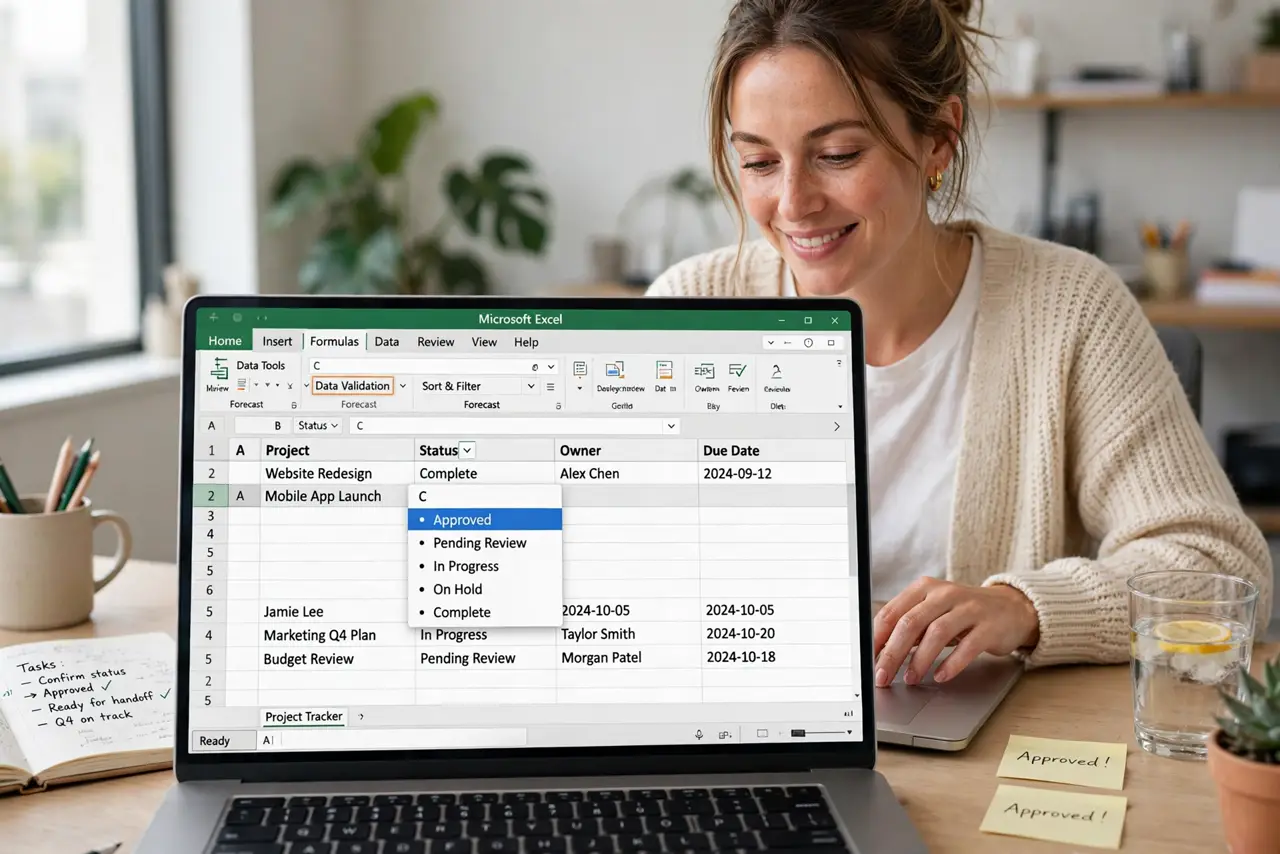Select the Morgan Patel owner cell
Screen dimensions: 1280x854
628,658
